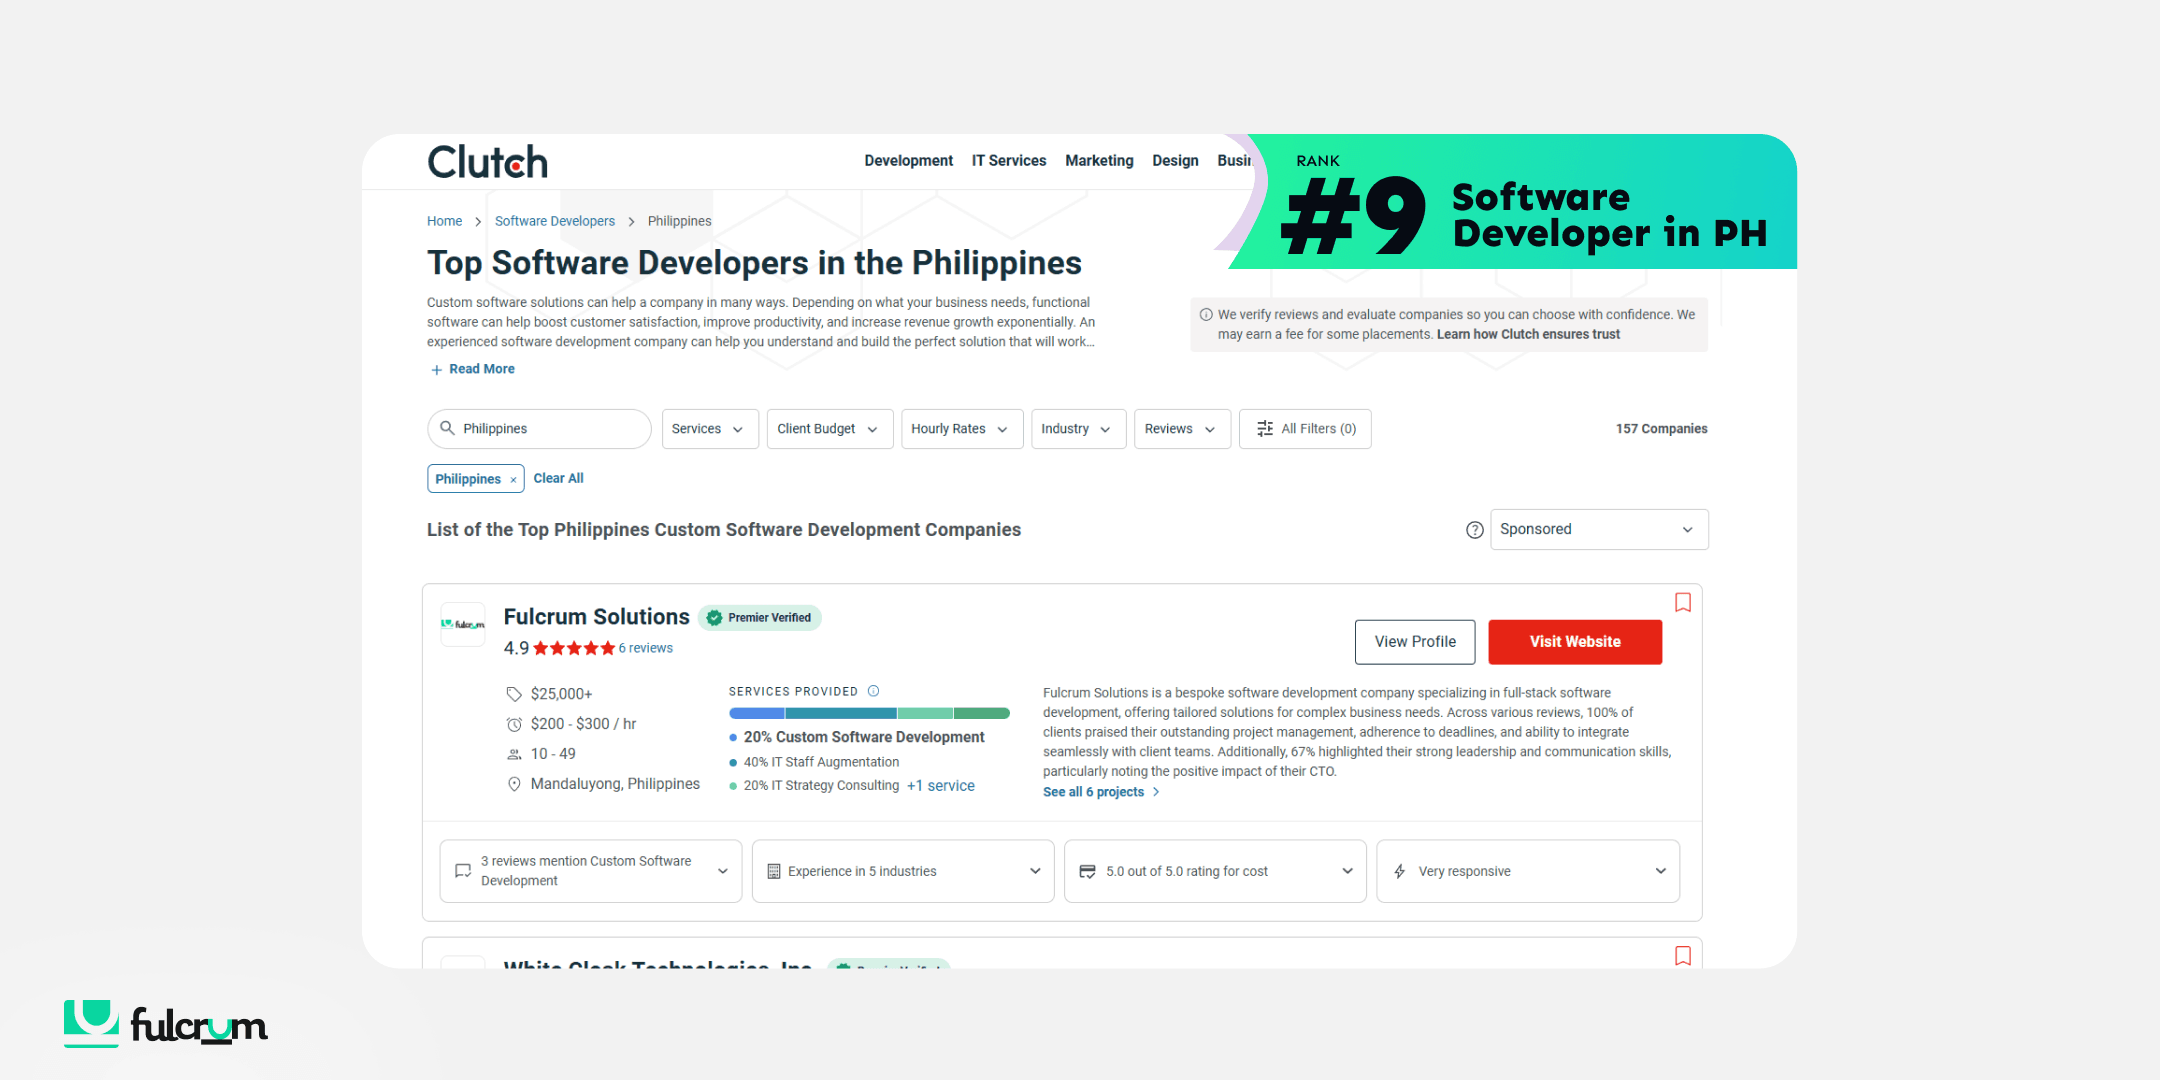Viewport: 2160px width, 1080px height.
Task: Click the All Filters sliders icon
Action: click(1265, 428)
